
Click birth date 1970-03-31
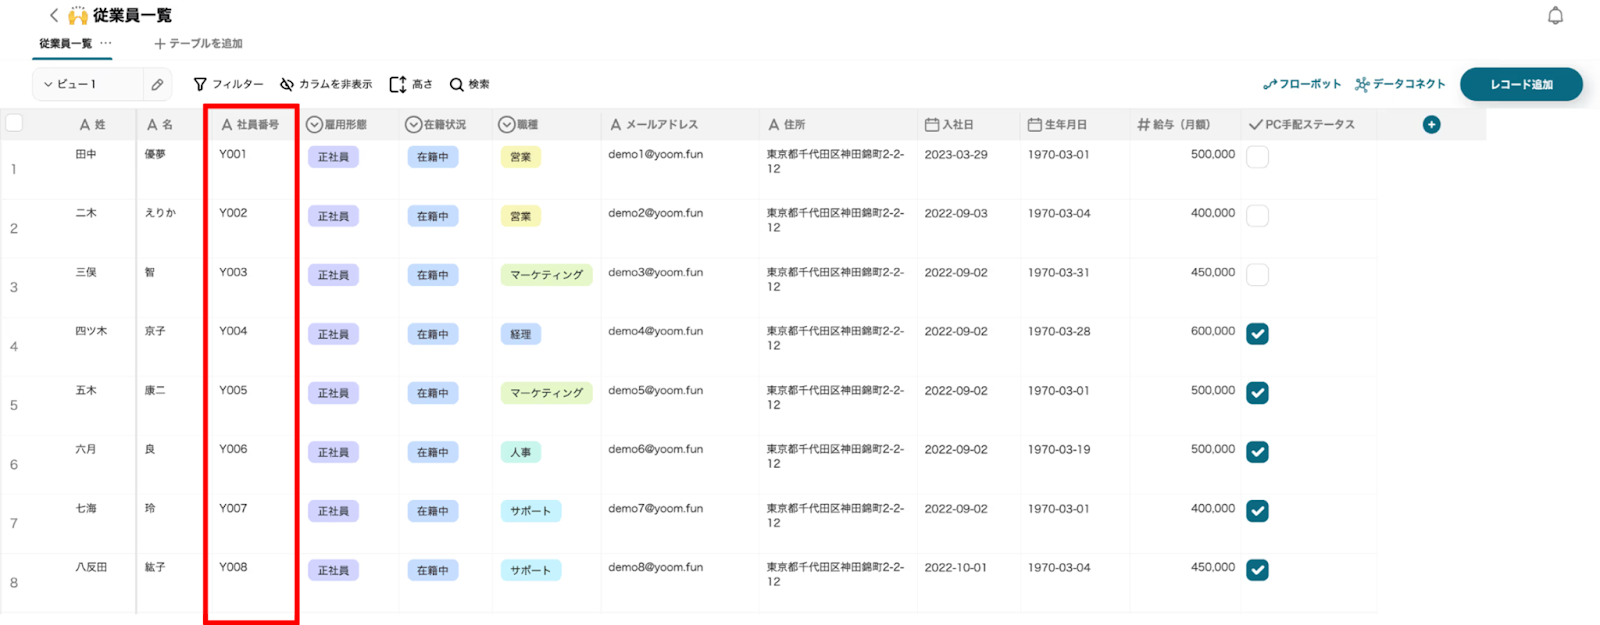pyautogui.click(x=1059, y=272)
